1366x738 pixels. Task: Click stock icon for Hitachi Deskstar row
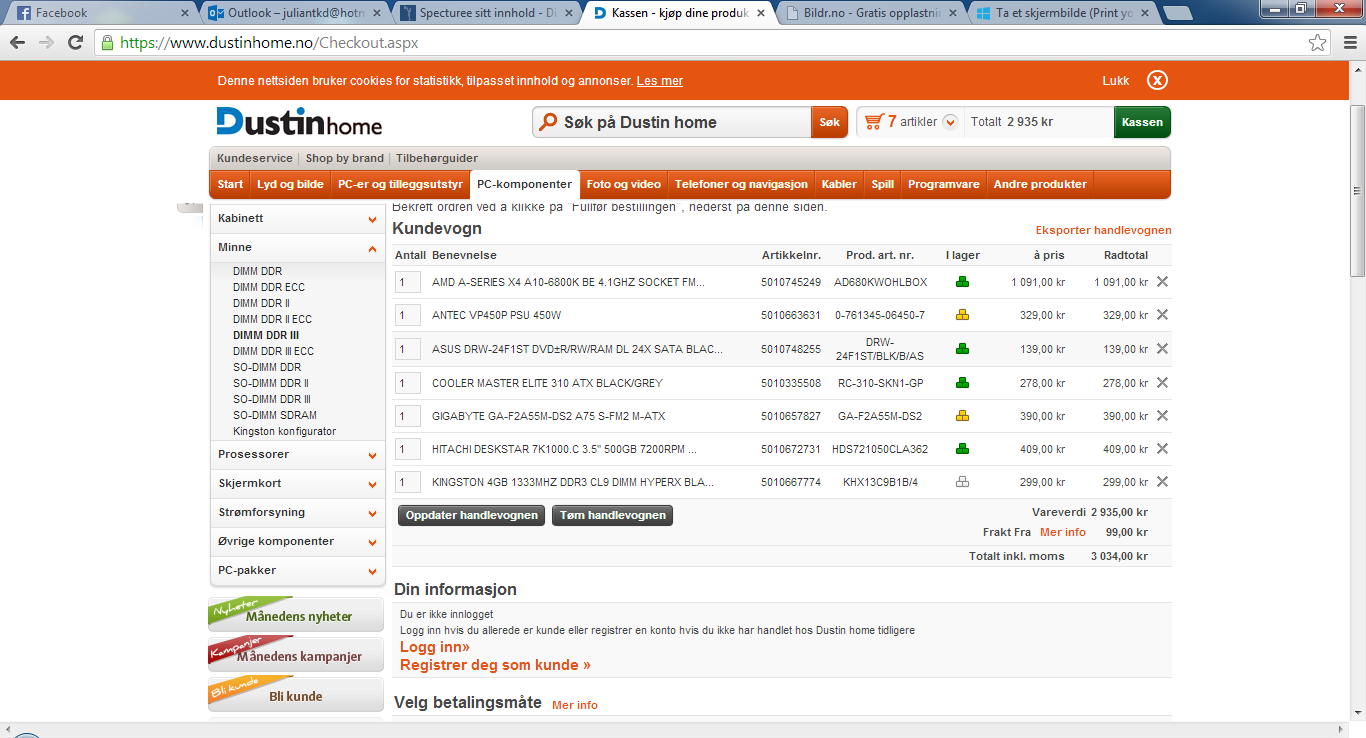pyautogui.click(x=962, y=449)
